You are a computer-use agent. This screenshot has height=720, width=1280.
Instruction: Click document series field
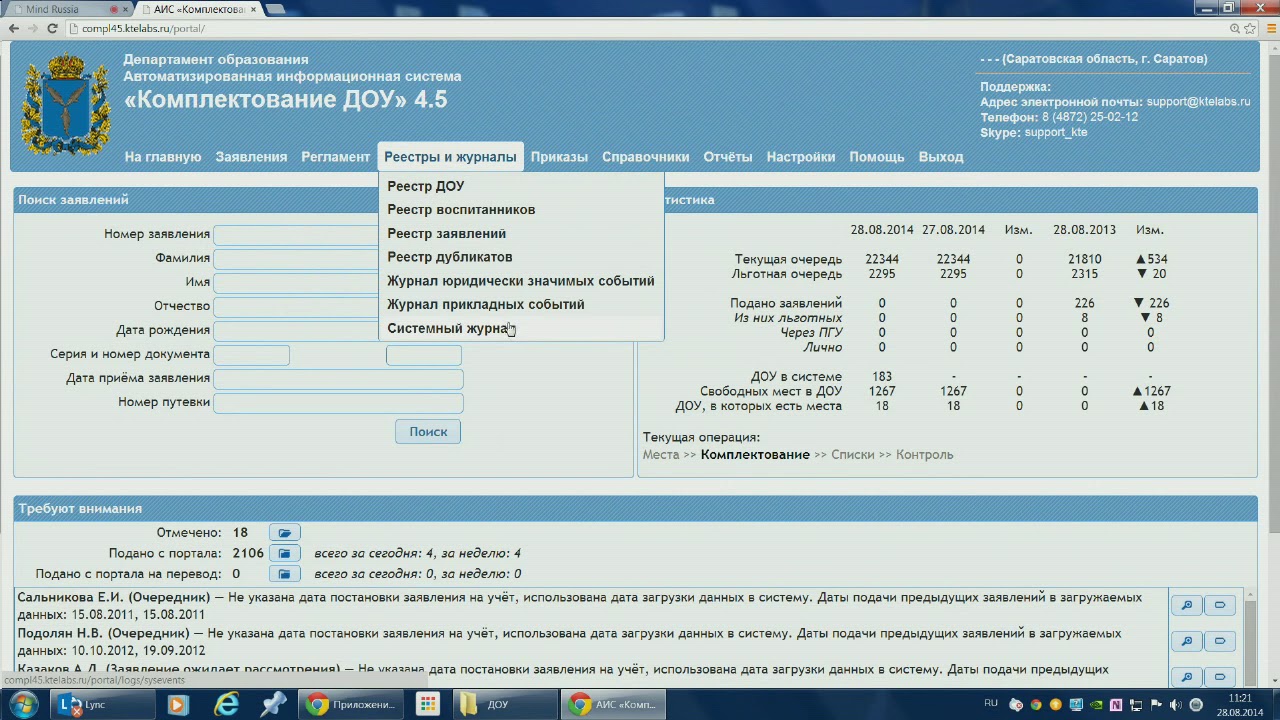click(x=252, y=355)
